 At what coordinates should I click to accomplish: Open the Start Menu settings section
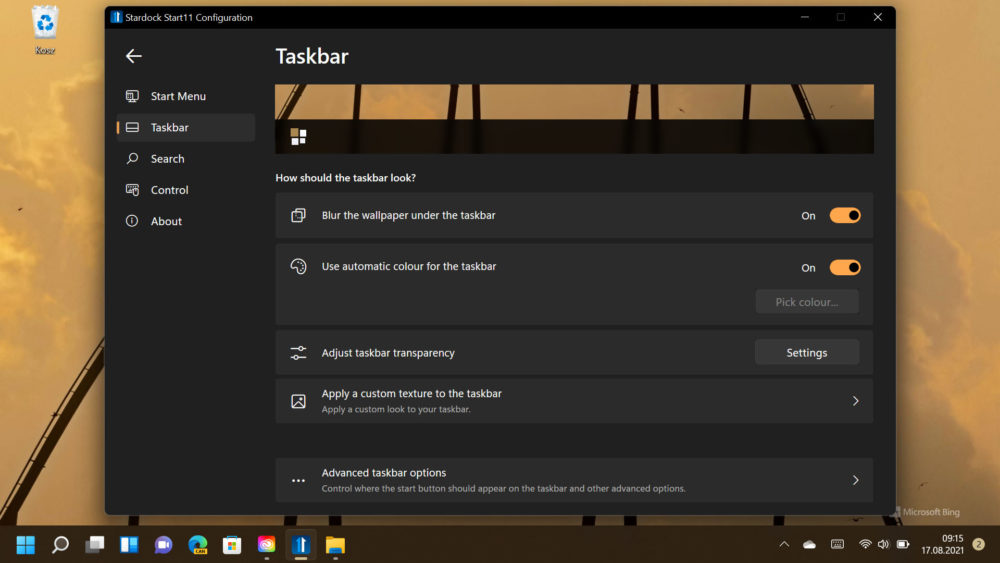click(186, 96)
